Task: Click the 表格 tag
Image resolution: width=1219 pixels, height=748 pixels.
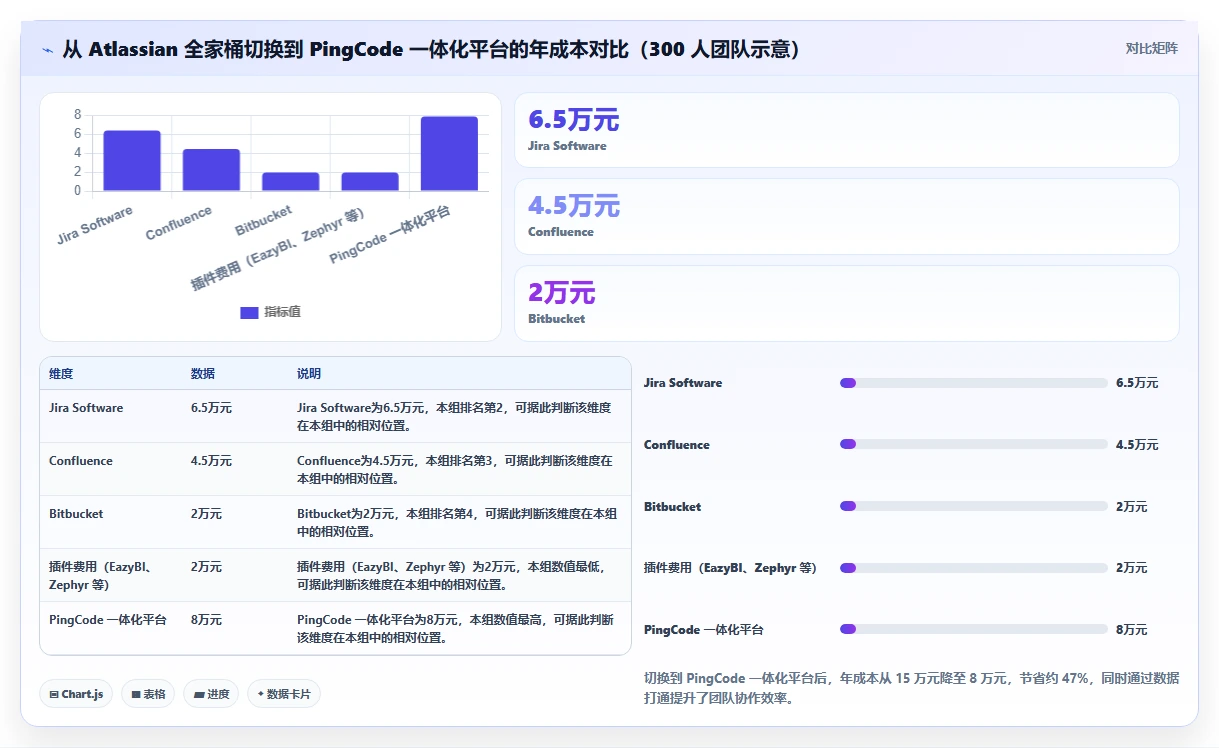Action: point(148,694)
